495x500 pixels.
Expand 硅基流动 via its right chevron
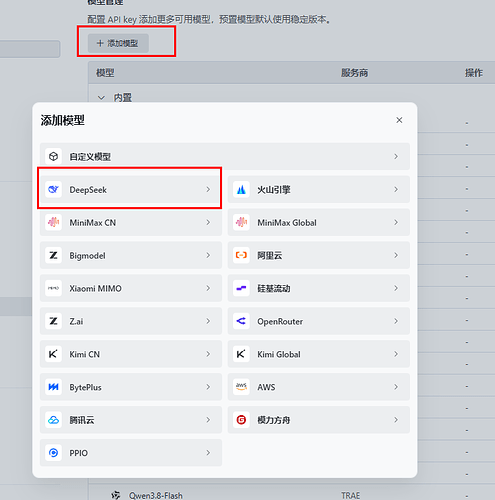point(396,288)
